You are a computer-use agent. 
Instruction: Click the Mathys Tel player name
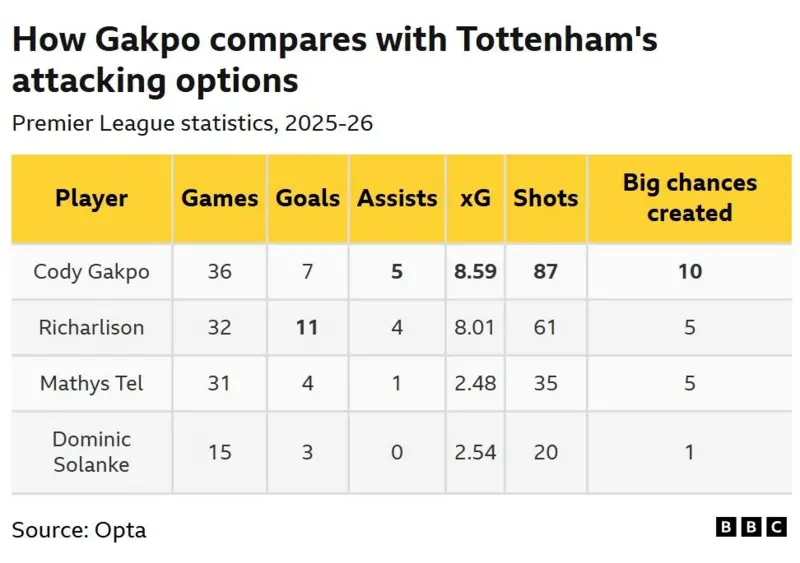coord(91,383)
